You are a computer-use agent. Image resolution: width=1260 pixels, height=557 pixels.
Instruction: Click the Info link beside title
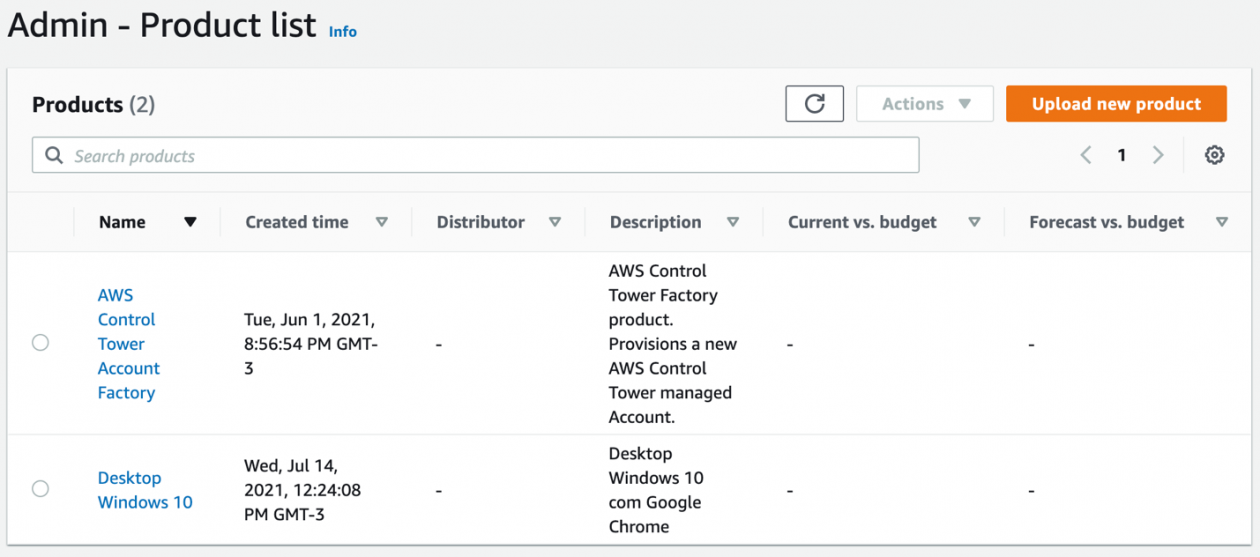pyautogui.click(x=343, y=31)
